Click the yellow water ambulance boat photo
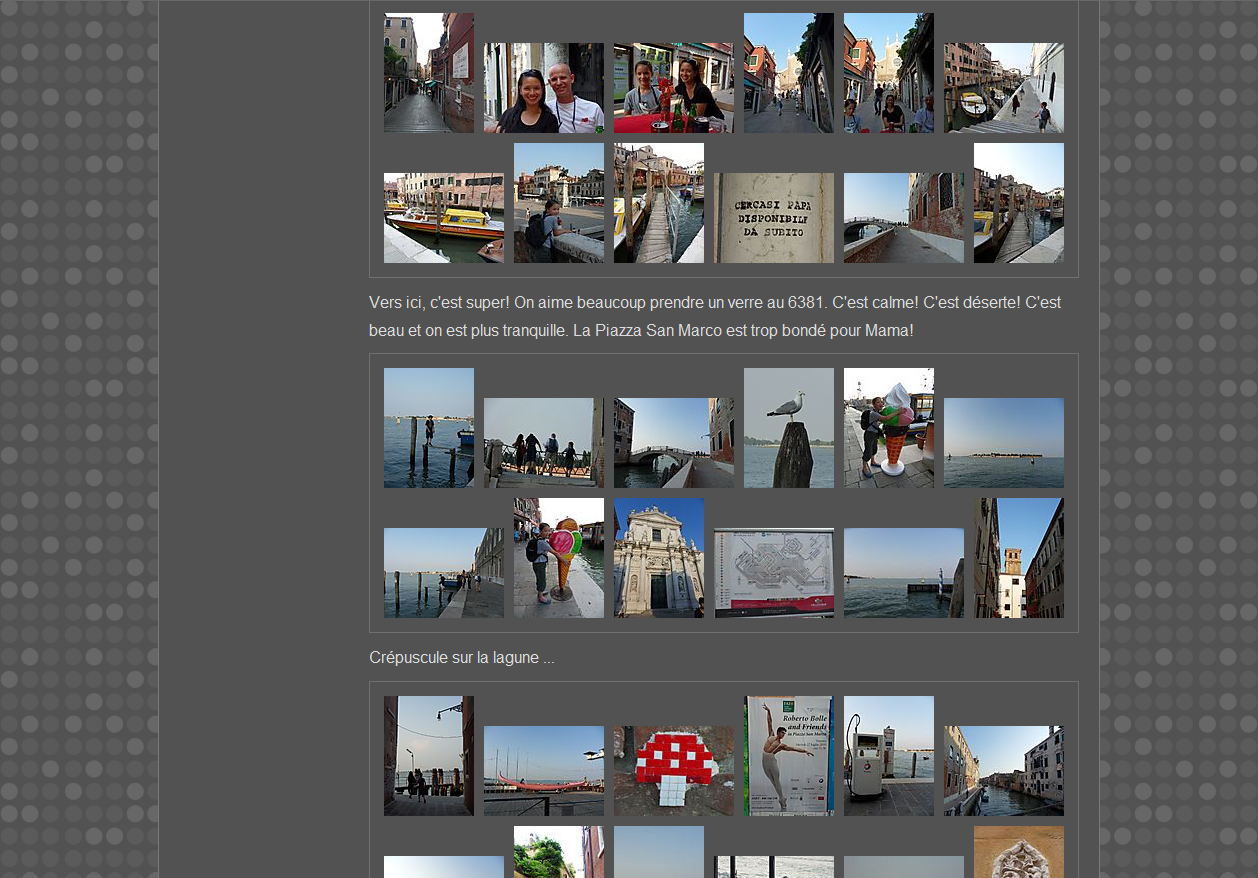 tap(443, 218)
